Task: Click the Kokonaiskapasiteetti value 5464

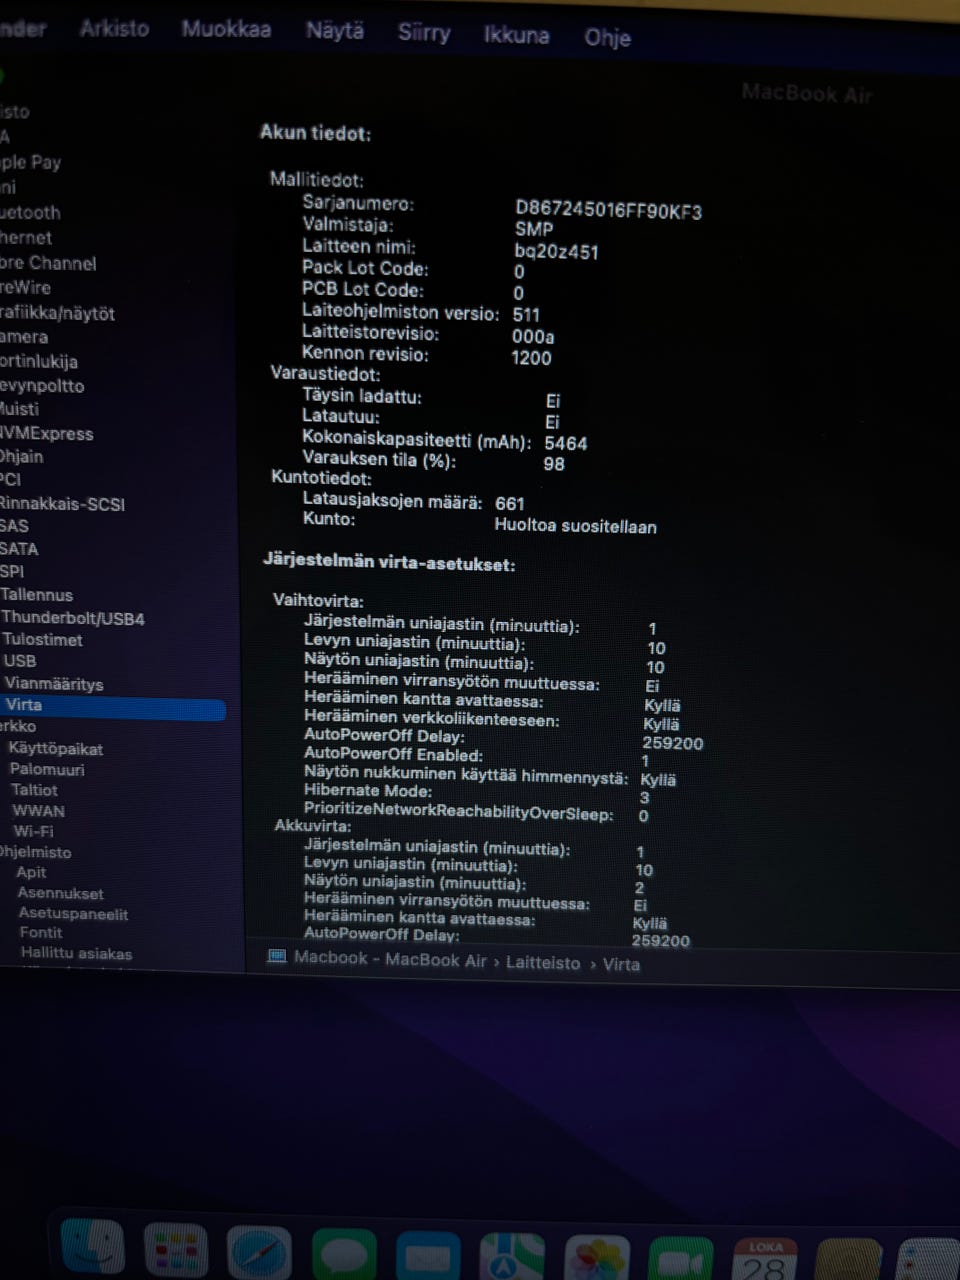Action: click(x=565, y=442)
